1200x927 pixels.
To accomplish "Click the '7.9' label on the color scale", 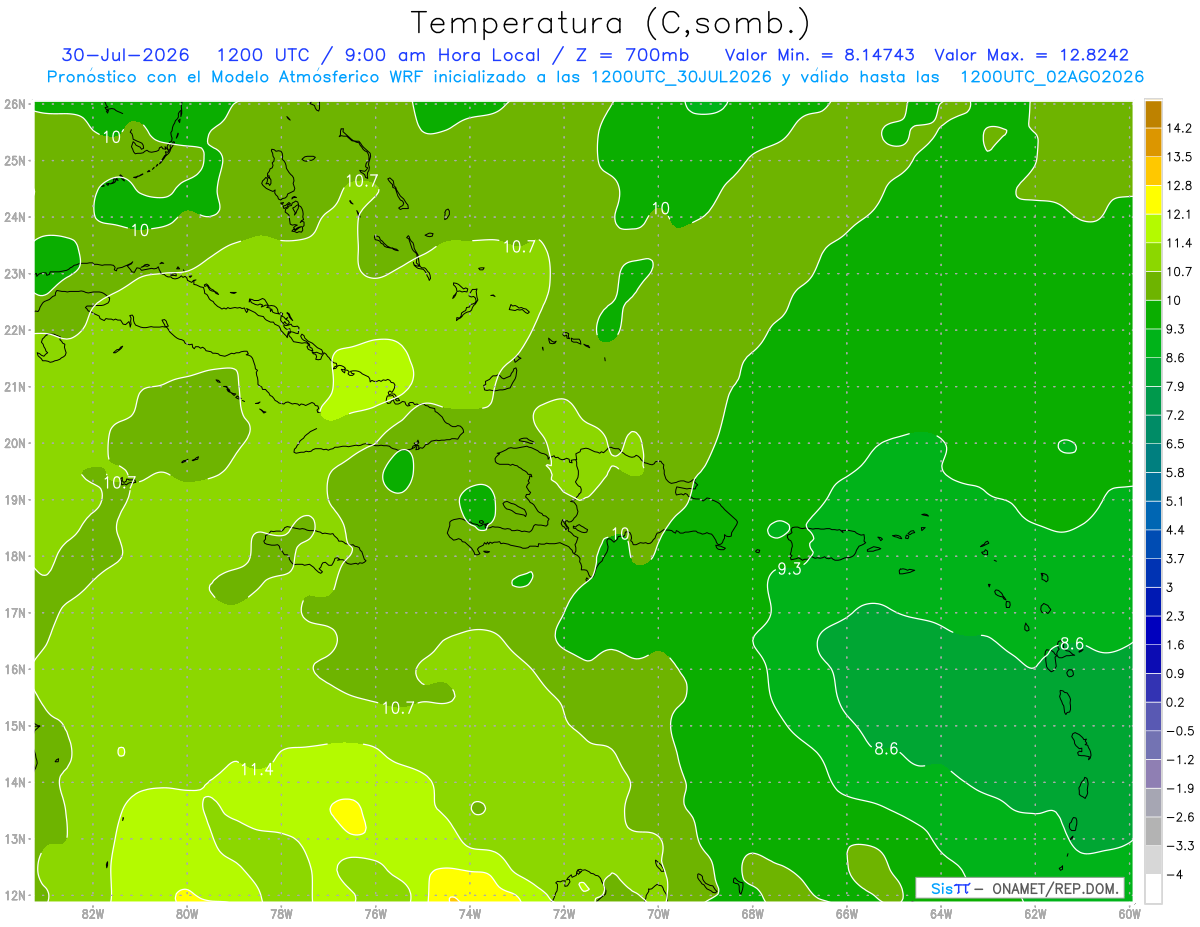I will pos(1176,386).
